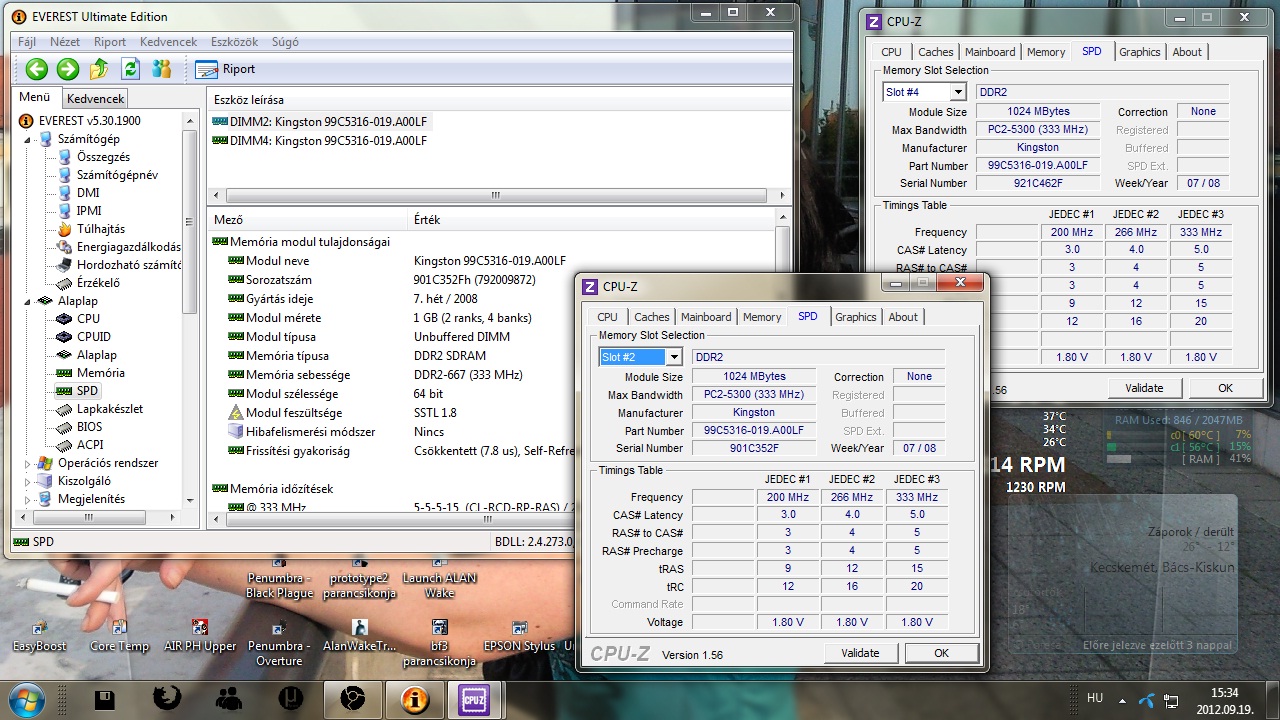The height and width of the screenshot is (720, 1280).
Task: Click the Érték column header
Action: pyautogui.click(x=592, y=220)
